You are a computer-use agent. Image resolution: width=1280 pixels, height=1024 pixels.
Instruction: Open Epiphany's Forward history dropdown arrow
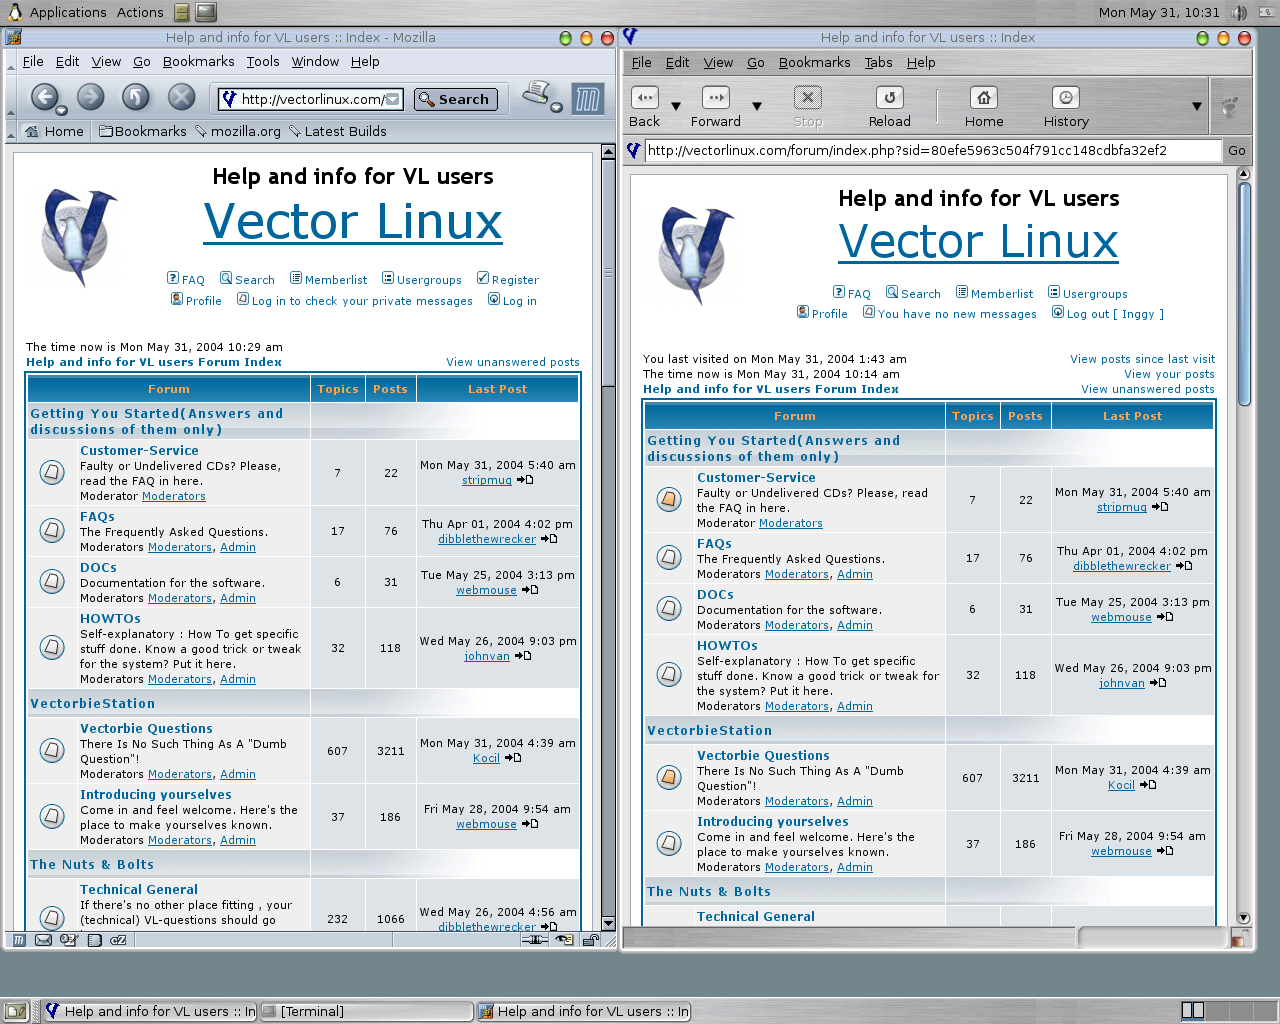click(x=757, y=106)
